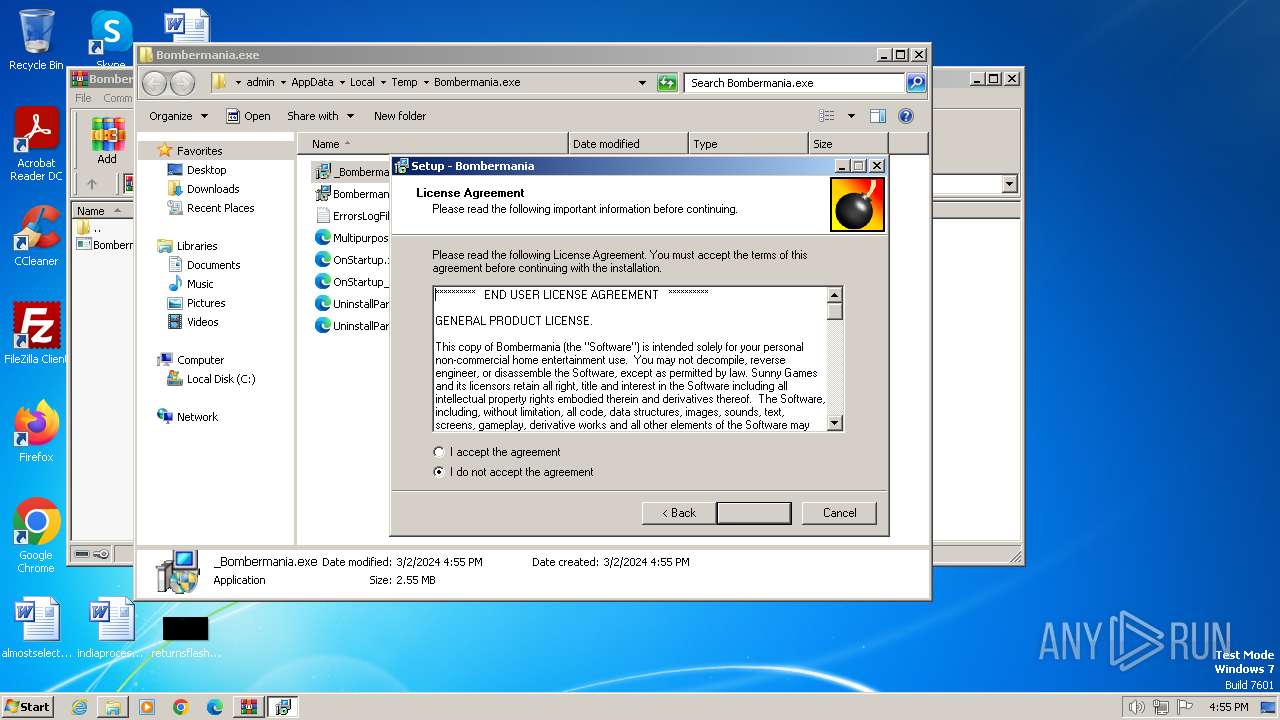The width and height of the screenshot is (1280, 720).
Task: Open Google Chrome desktop icon
Action: point(36,535)
